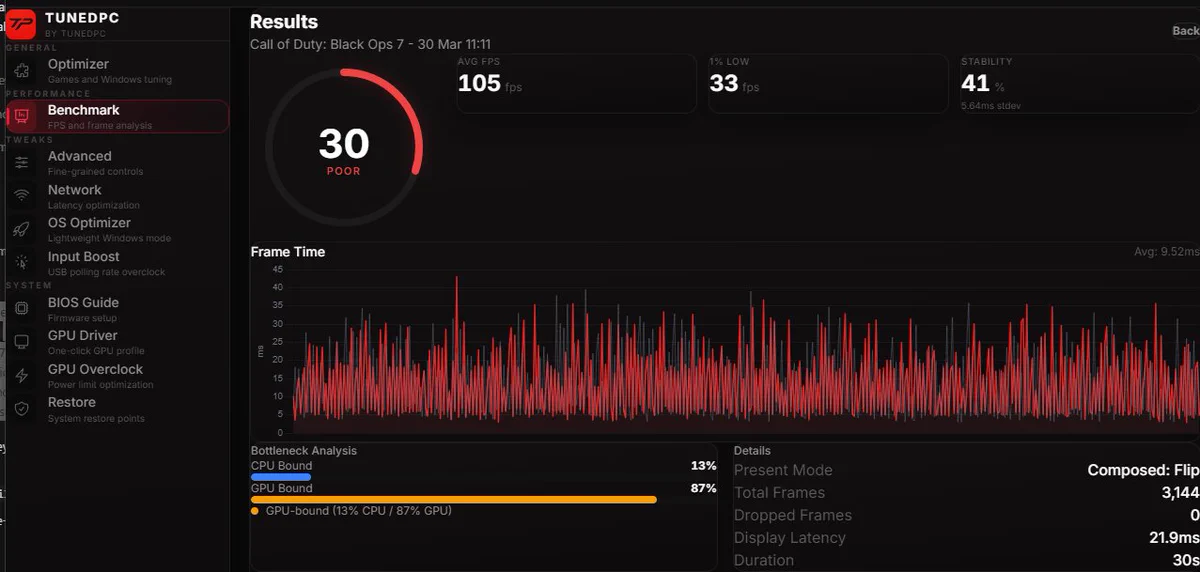Open GPU Driver one-click profile
Screen dimensions: 1200x572
(118, 342)
